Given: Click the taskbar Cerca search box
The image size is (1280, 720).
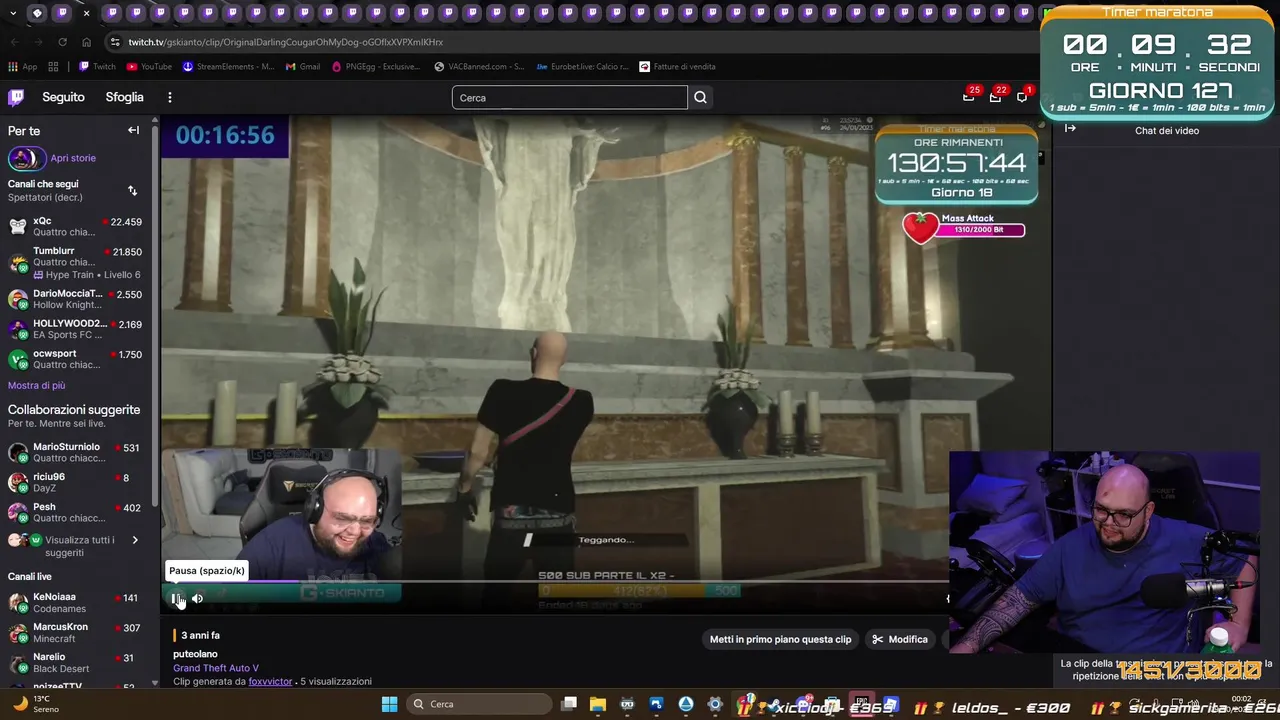Looking at the screenshot, I should 478,704.
